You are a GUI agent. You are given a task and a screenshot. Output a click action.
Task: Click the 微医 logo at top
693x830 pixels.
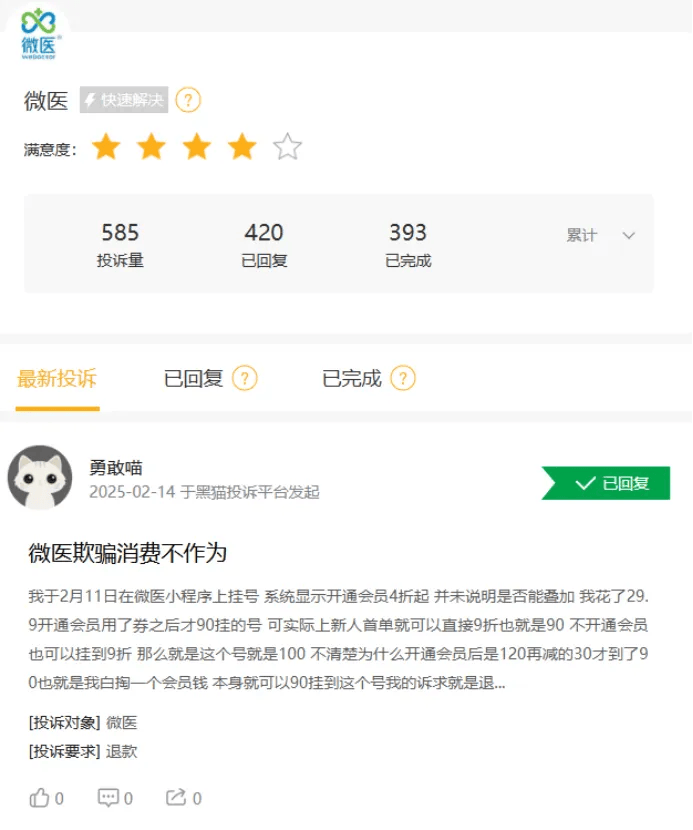tap(39, 33)
